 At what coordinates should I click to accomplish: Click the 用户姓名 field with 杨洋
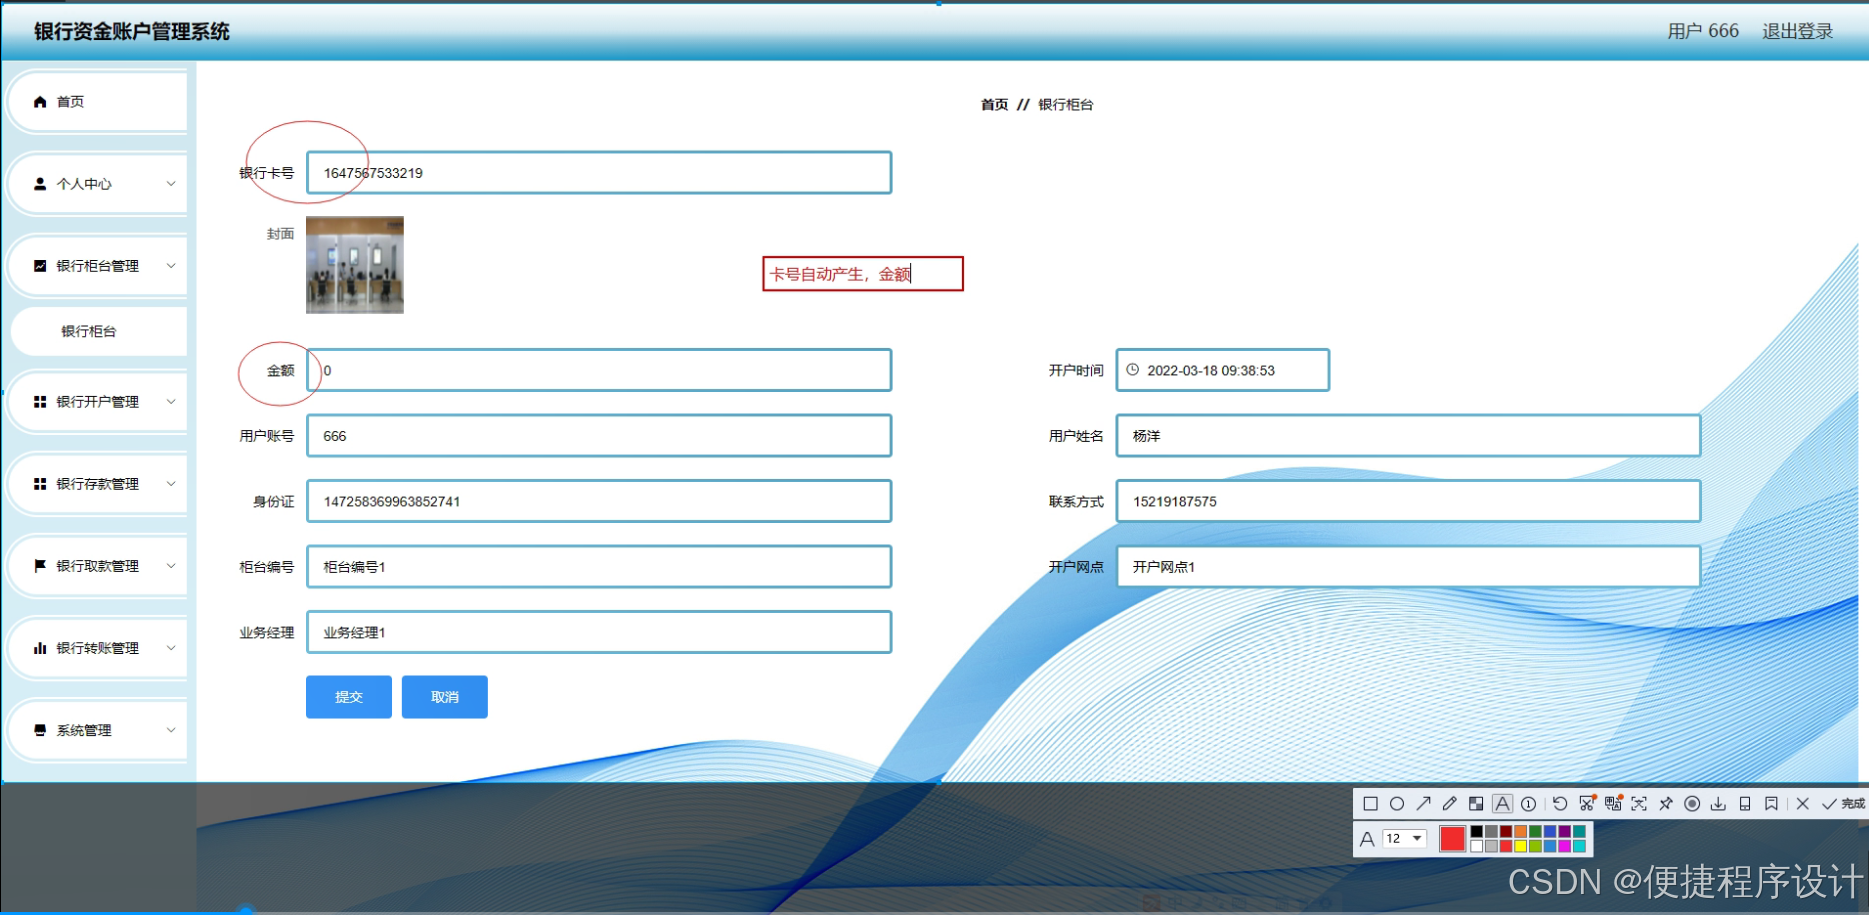point(1408,436)
